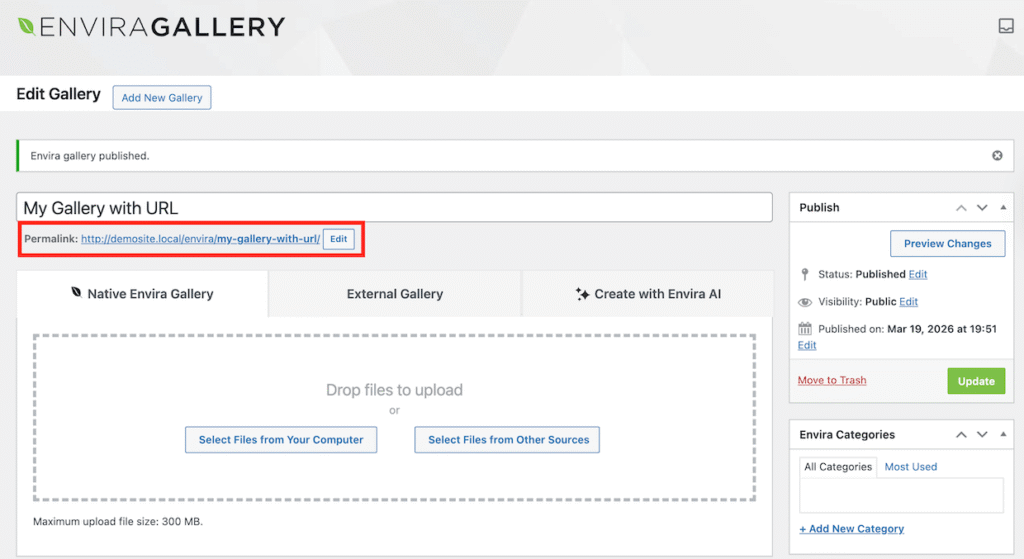Open the notifications inbox icon in header

1005,26
